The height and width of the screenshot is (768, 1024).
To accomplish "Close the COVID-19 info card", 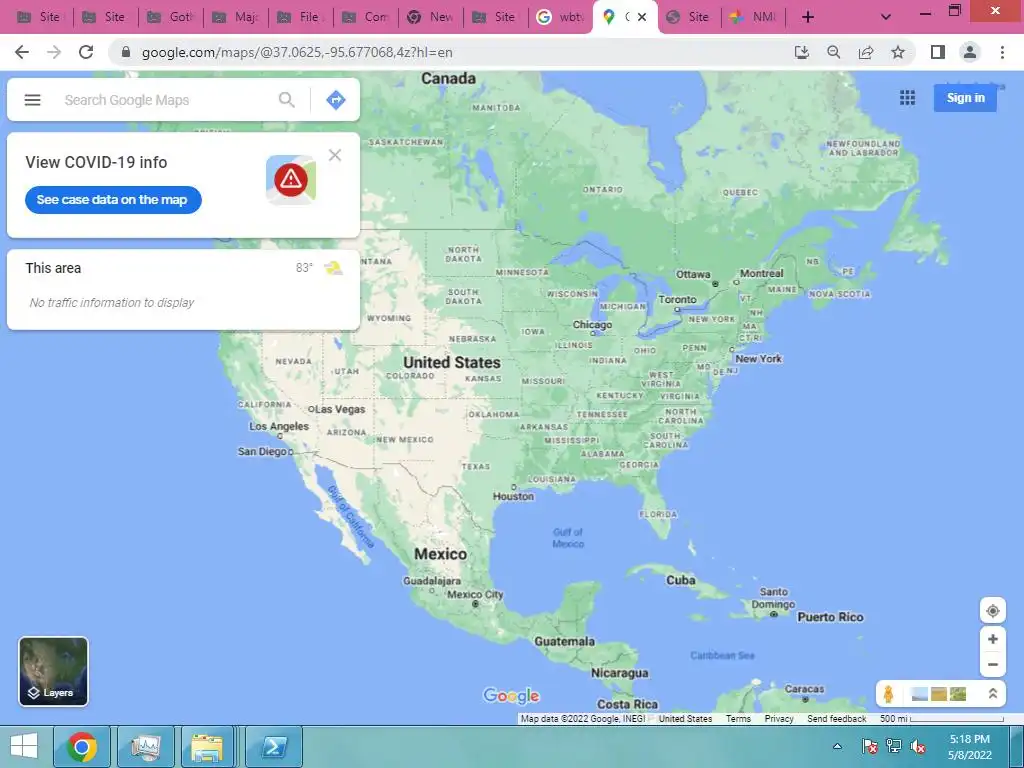I will click(x=335, y=155).
